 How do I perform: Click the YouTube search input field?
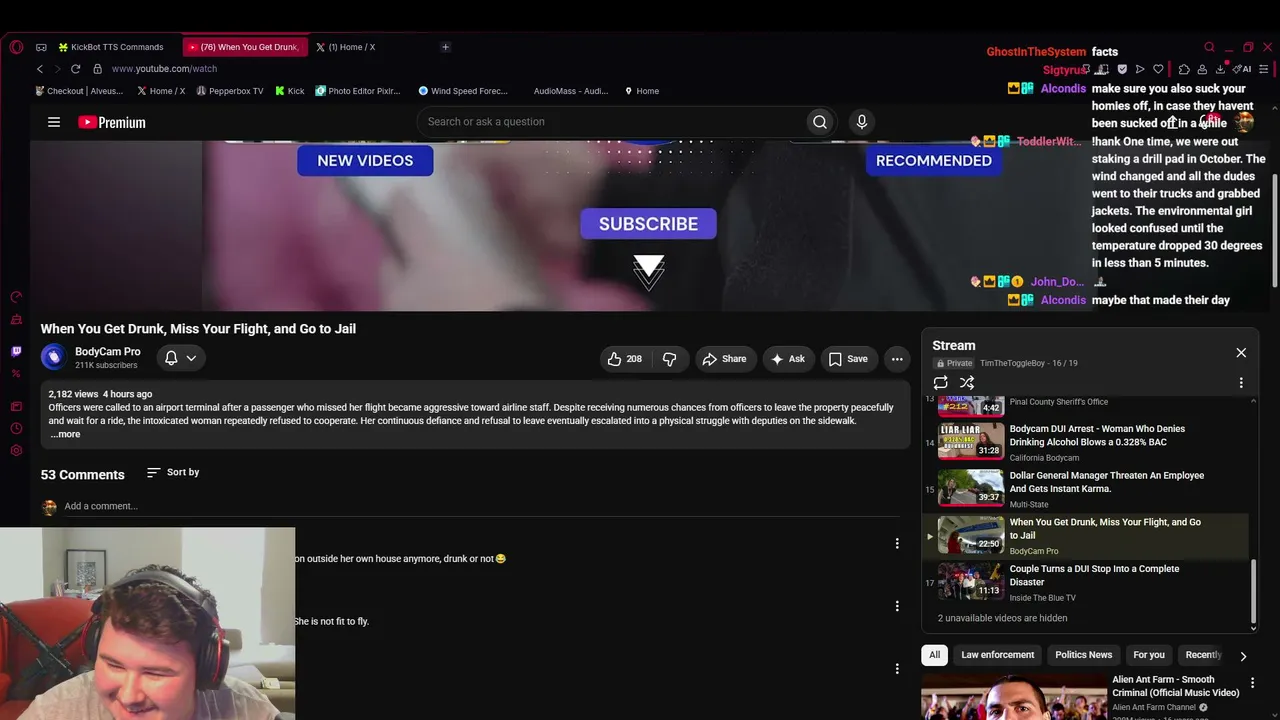pos(611,122)
